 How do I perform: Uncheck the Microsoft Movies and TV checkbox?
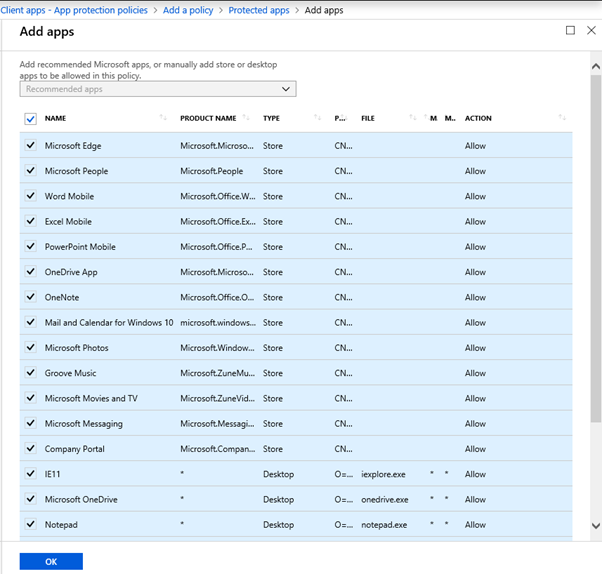pyautogui.click(x=31, y=398)
